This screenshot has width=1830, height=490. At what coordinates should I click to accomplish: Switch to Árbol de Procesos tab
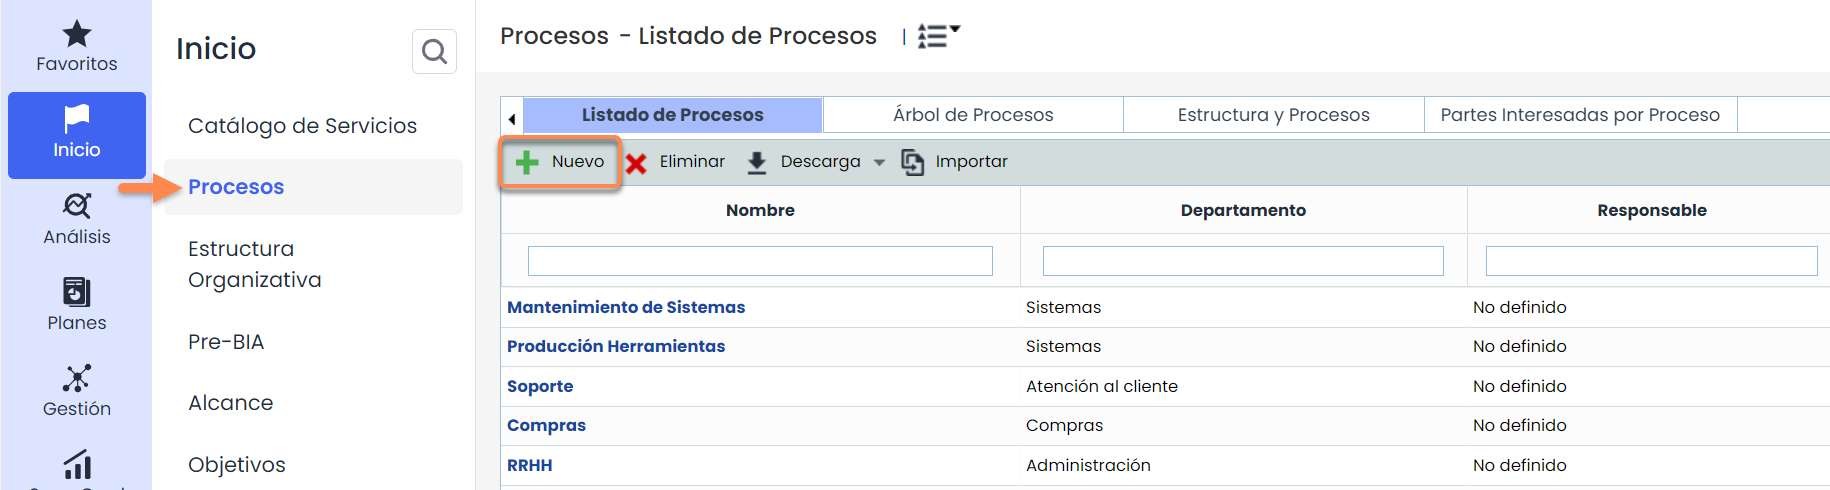coord(973,115)
